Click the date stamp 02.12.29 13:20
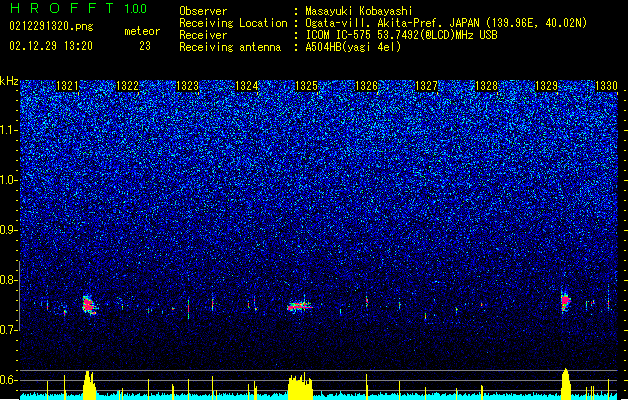Screen dimensions: 629x400 [51, 46]
